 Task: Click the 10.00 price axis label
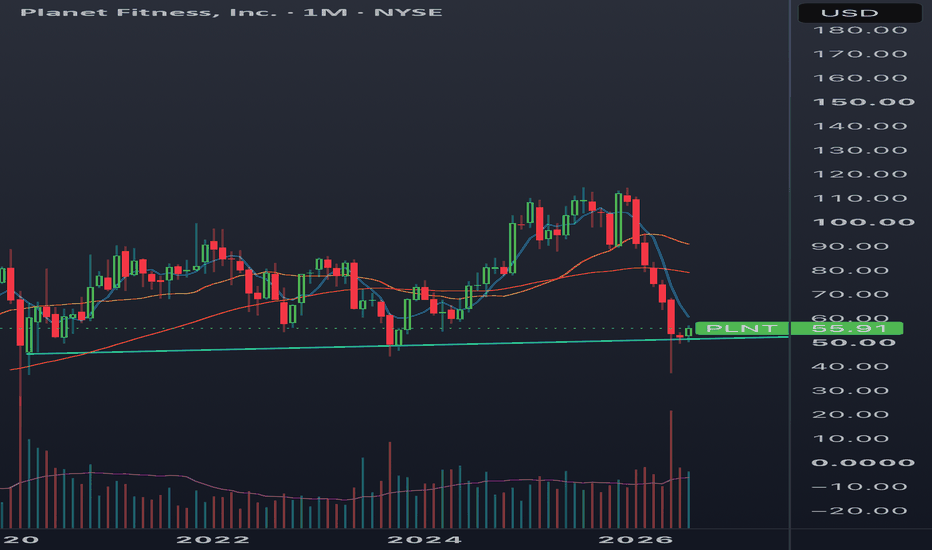pyautogui.click(x=850, y=439)
